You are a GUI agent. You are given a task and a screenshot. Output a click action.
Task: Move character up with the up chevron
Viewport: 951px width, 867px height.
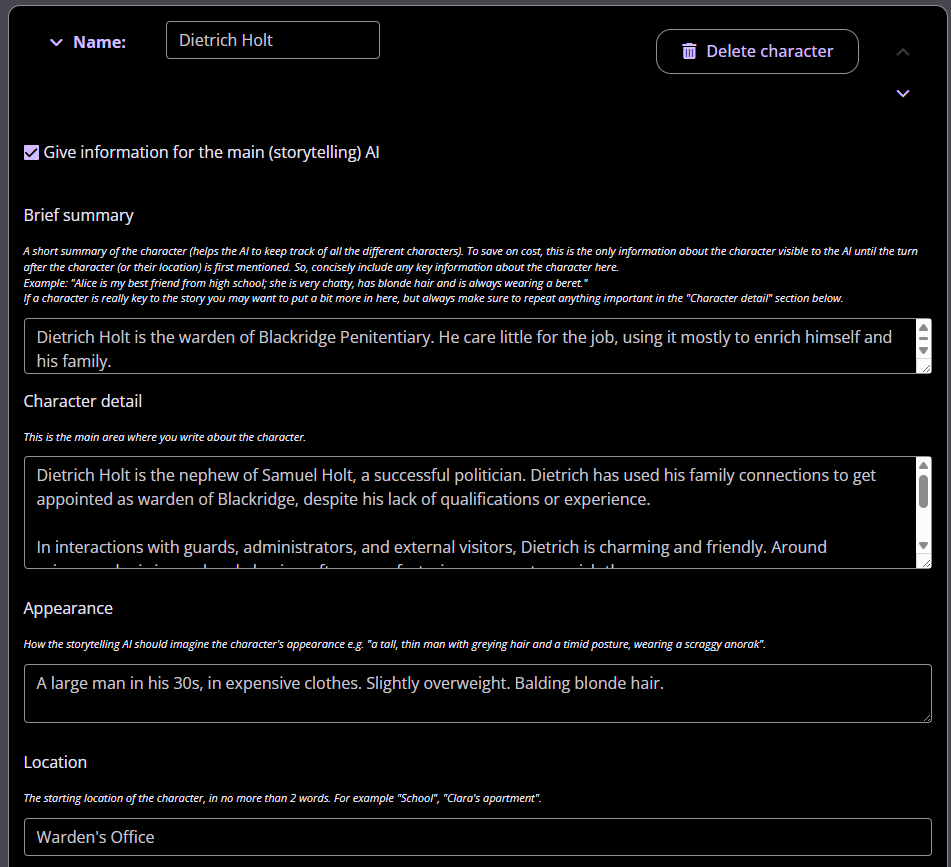[x=903, y=51]
